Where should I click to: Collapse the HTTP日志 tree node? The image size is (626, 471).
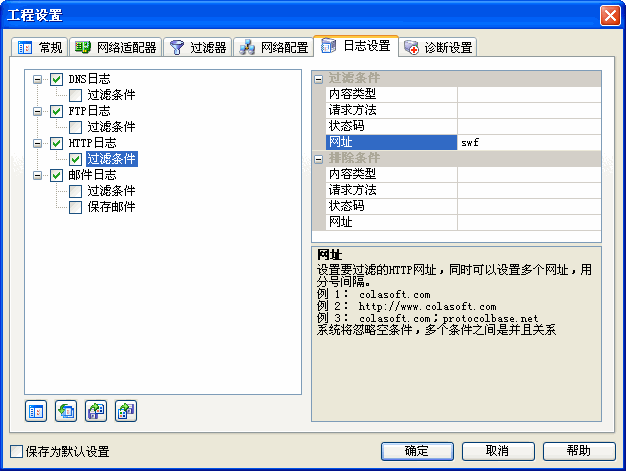point(37,143)
